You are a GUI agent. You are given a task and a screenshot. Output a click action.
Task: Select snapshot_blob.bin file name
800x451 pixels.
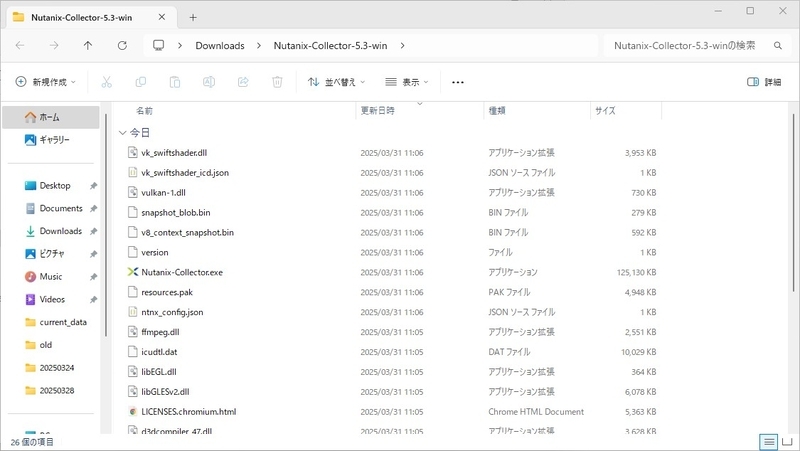pyautogui.click(x=176, y=212)
